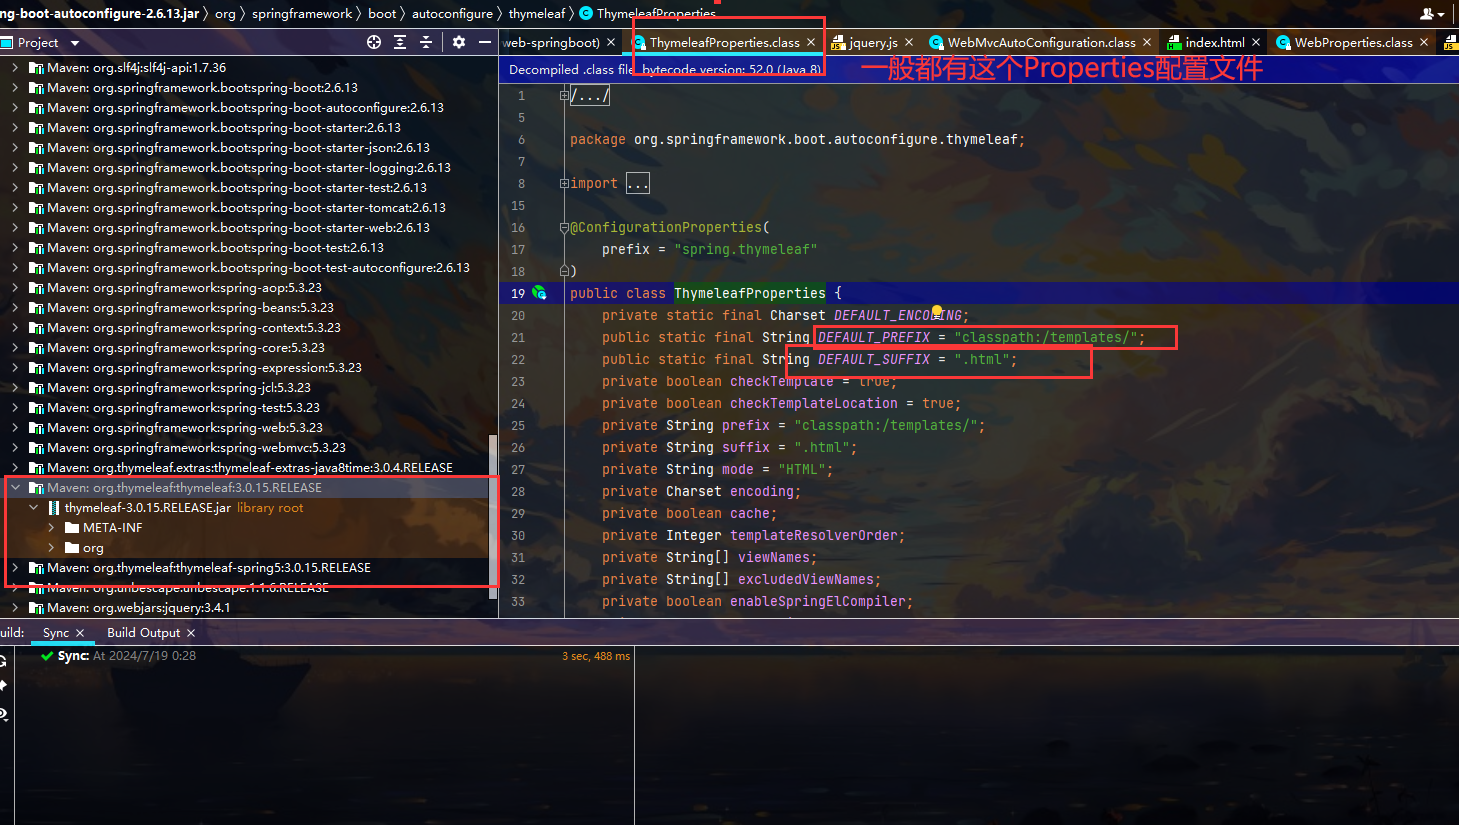
Task: Click the ThymeleafProperties class name on line 19
Action: (x=750, y=293)
